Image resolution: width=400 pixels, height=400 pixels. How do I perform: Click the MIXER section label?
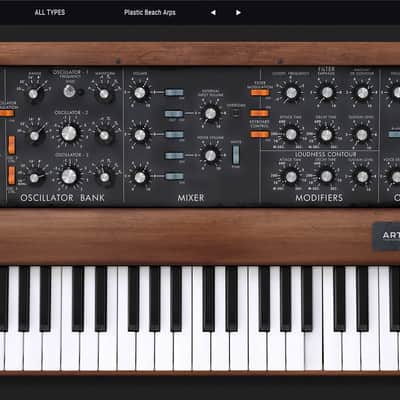pyautogui.click(x=191, y=198)
